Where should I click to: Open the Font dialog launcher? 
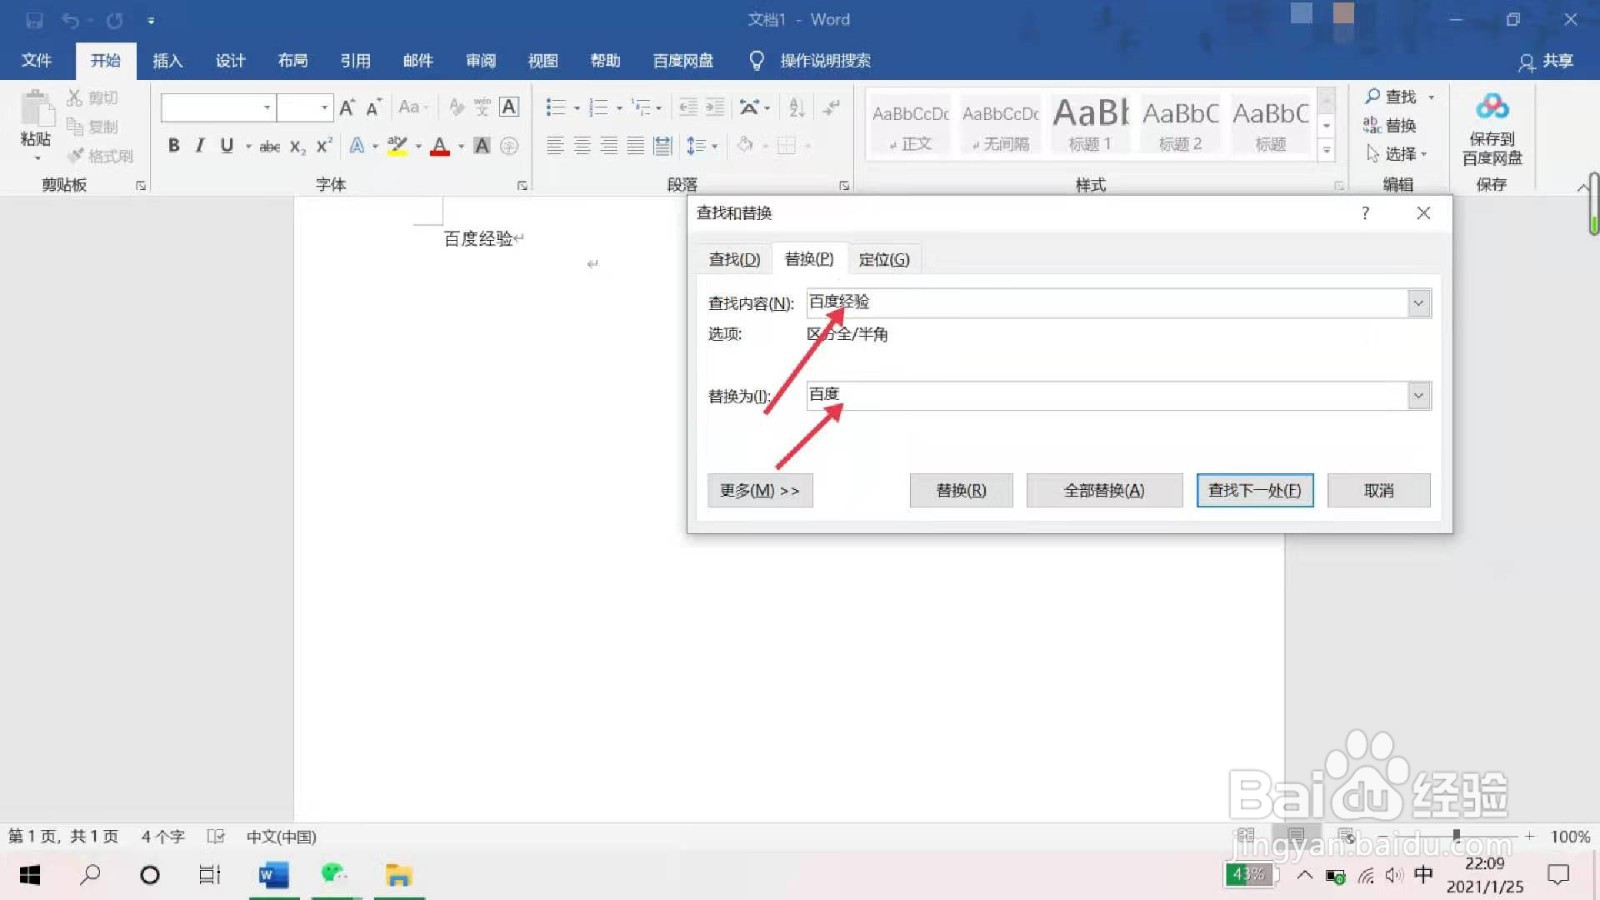(522, 186)
